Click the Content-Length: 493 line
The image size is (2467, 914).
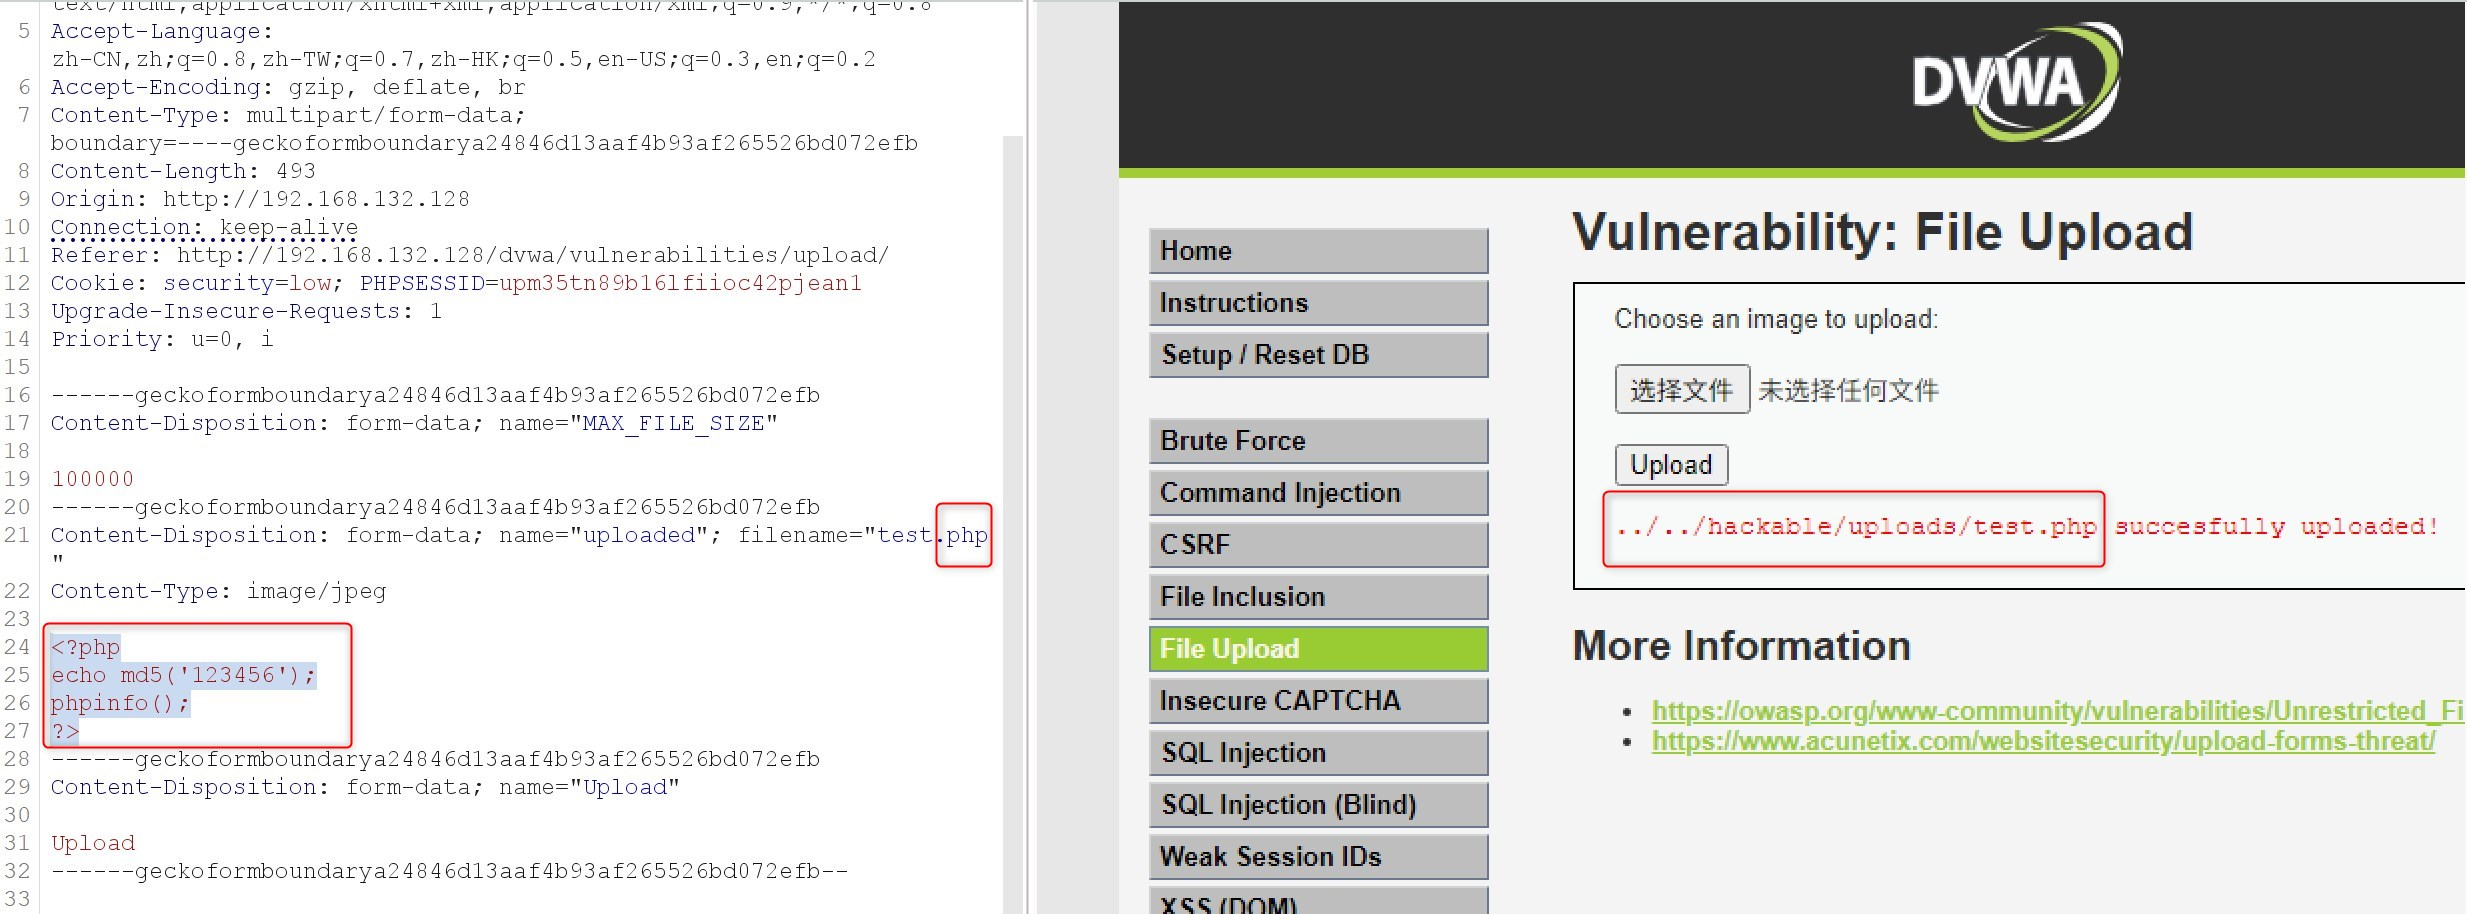click(183, 171)
